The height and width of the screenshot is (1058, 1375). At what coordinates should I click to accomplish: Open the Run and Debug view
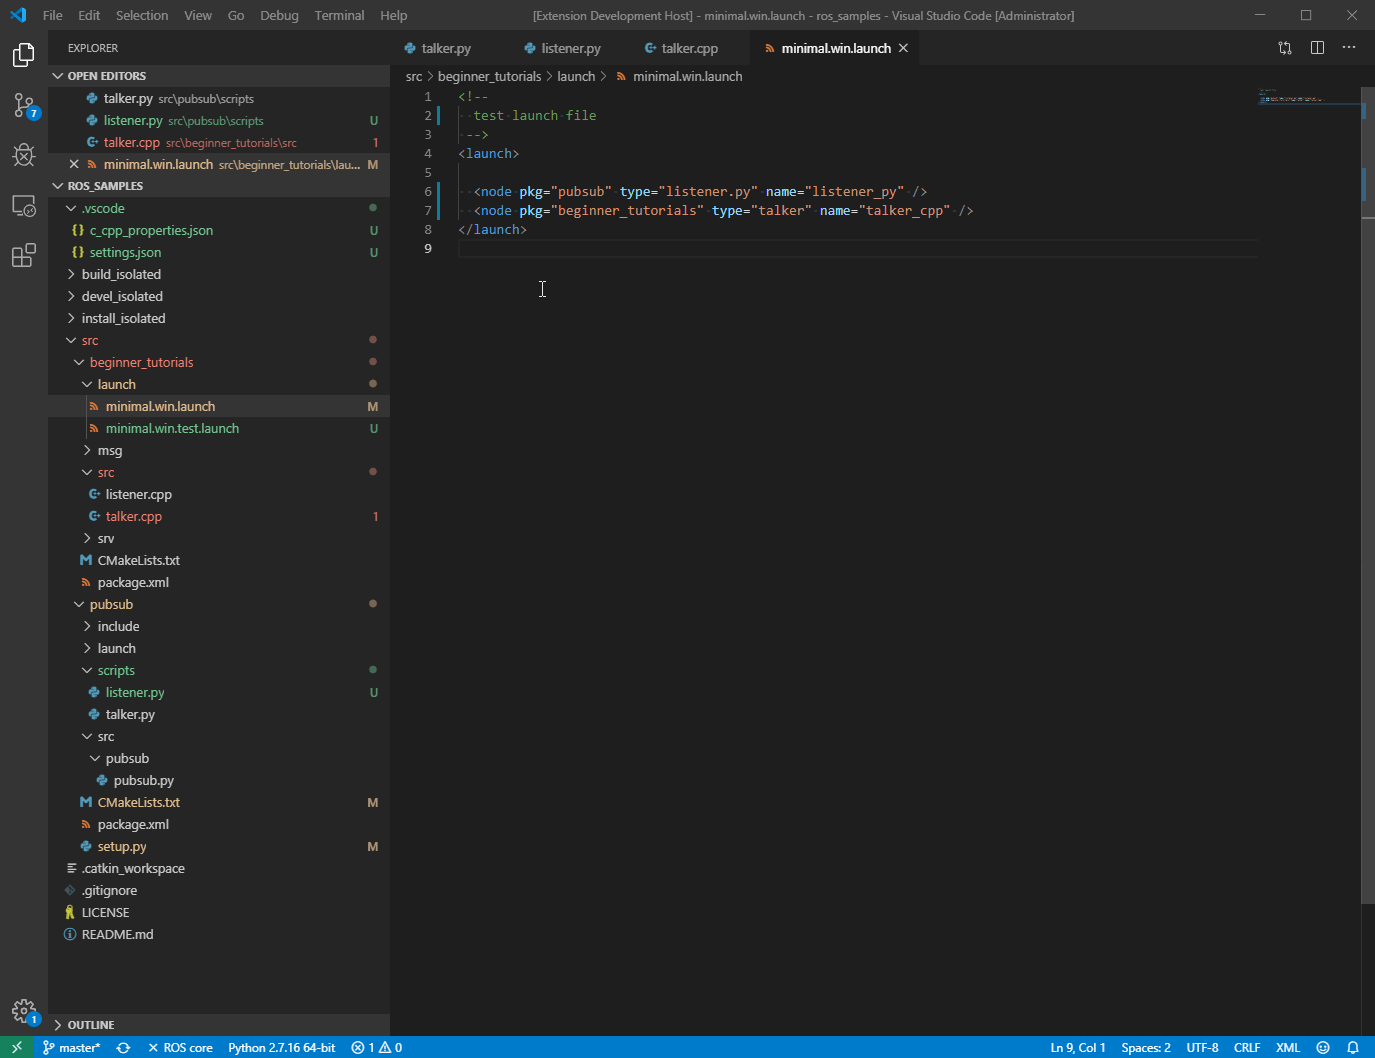[x=23, y=155]
